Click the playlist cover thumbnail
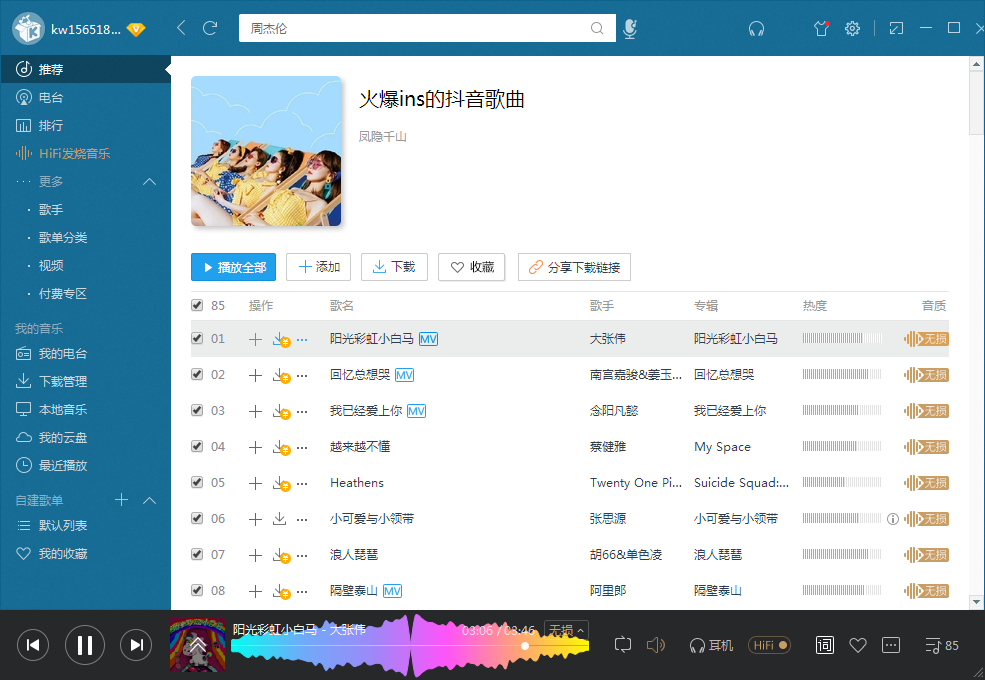Image resolution: width=985 pixels, height=680 pixels. [x=266, y=151]
